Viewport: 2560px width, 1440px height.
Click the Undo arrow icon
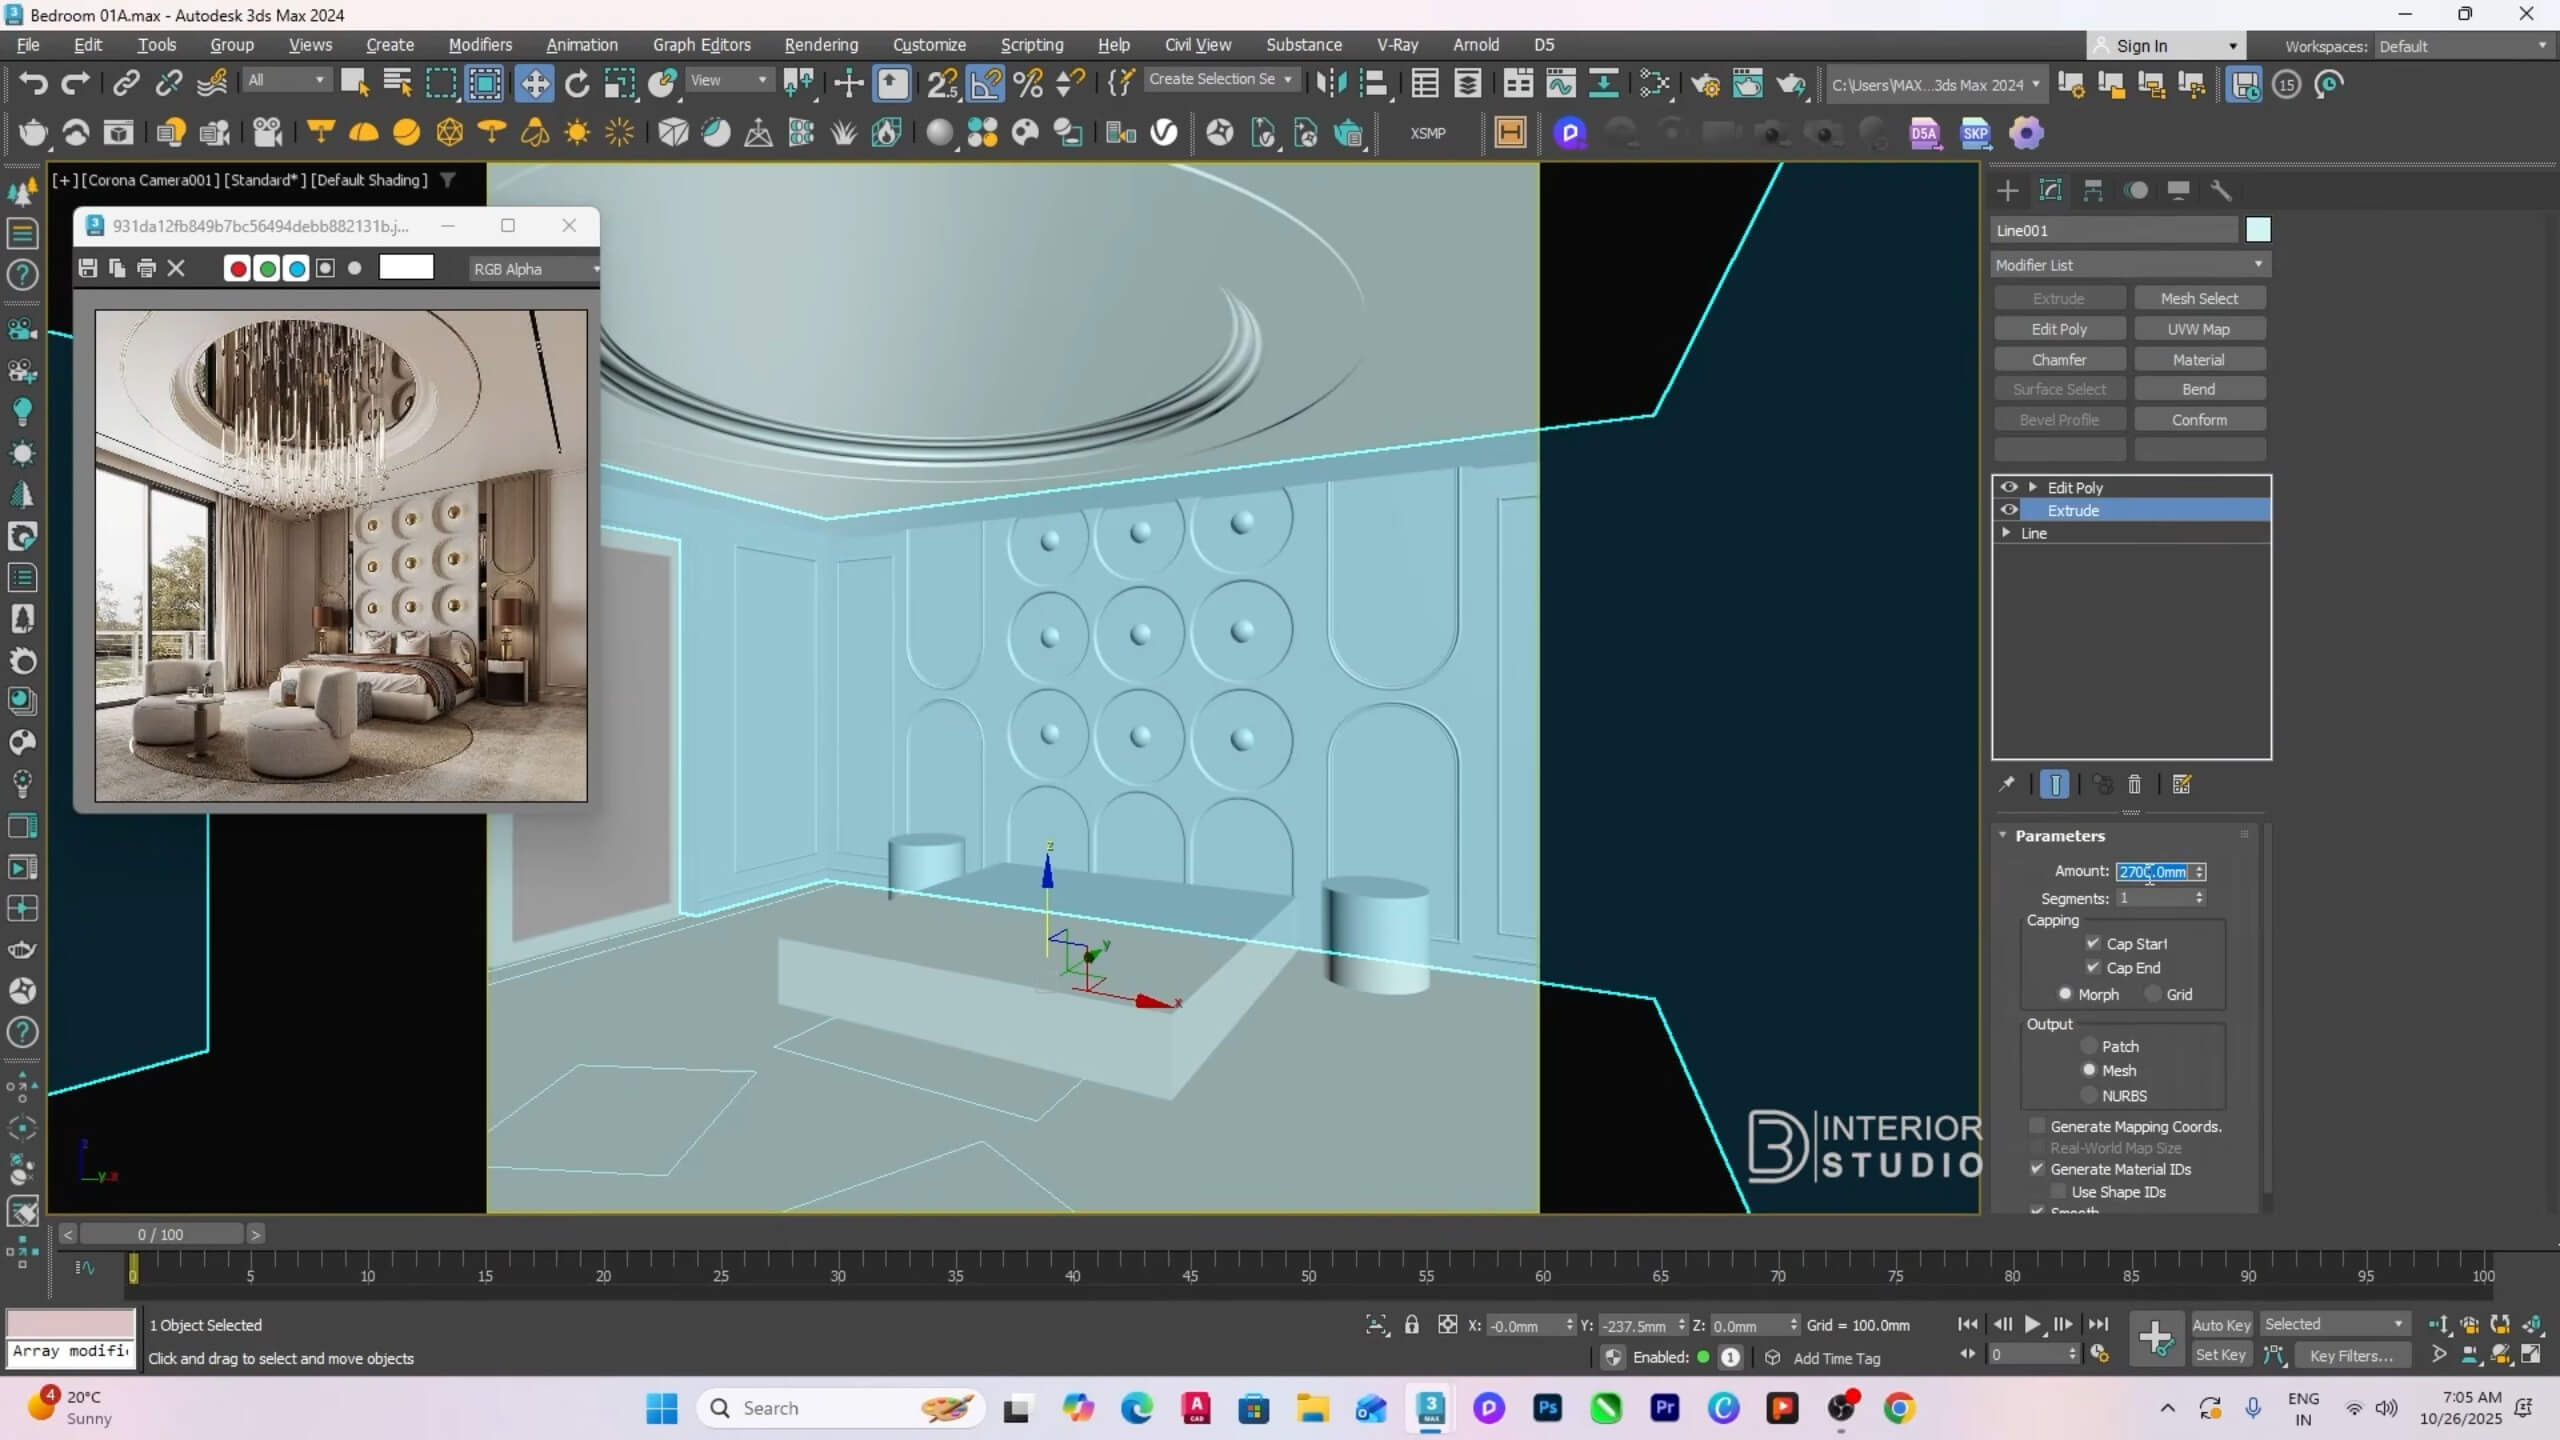tap(33, 84)
